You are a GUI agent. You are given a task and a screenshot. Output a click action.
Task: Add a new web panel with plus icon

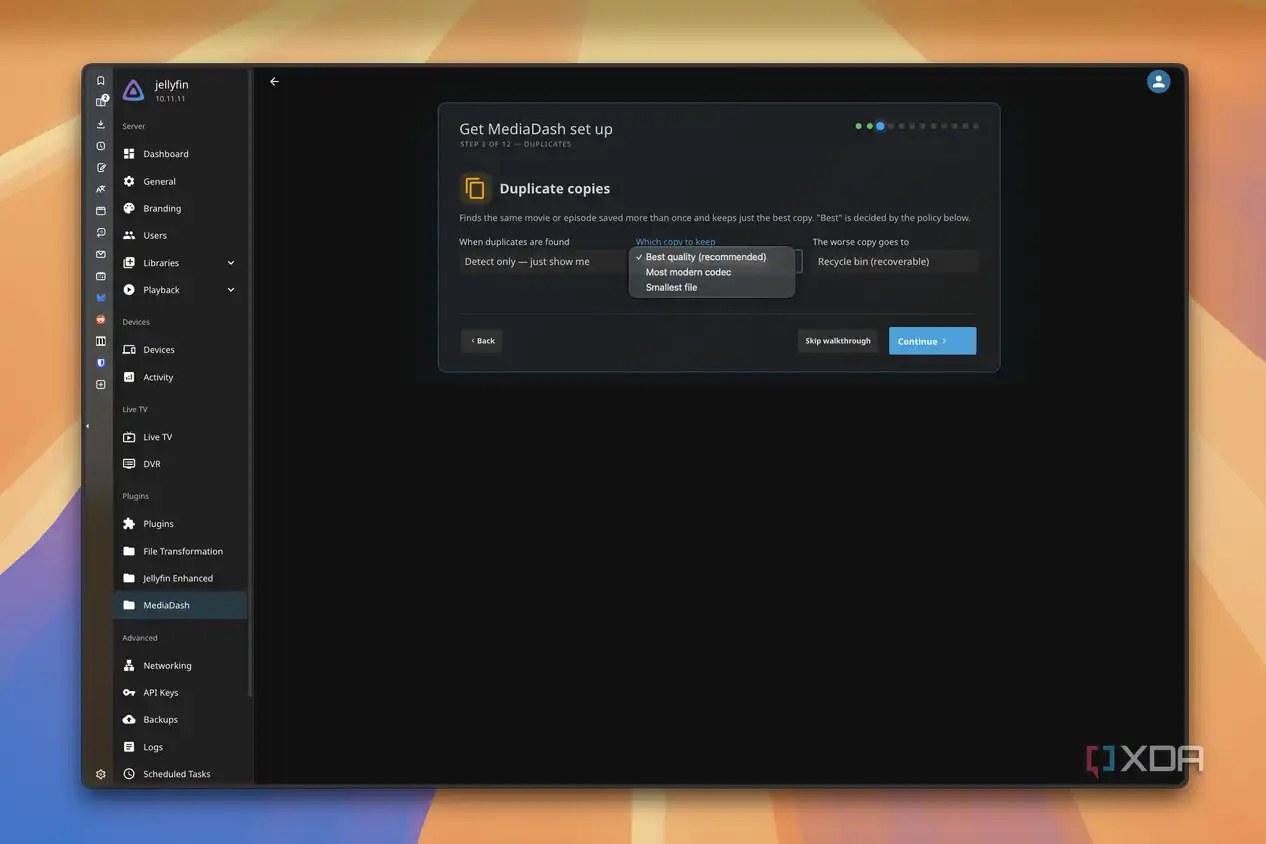coord(101,384)
